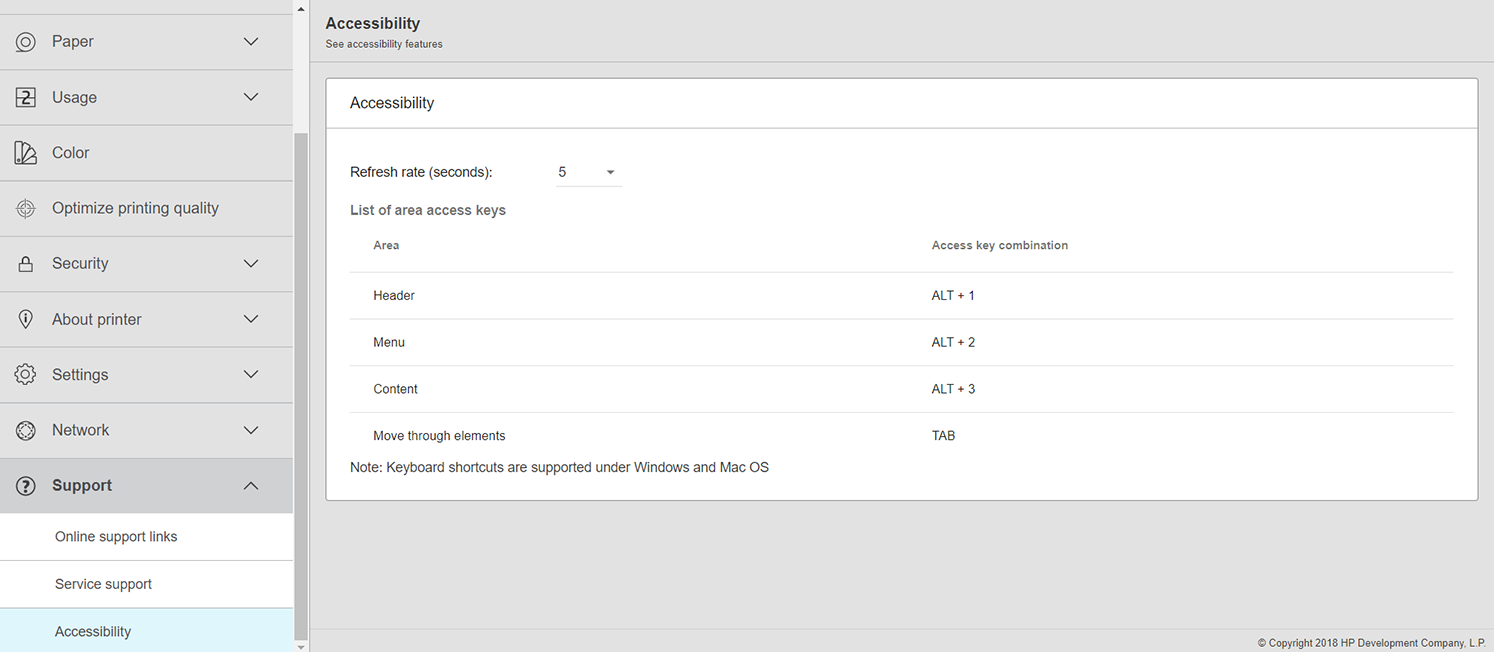Click the Optimize printing quality target icon

pos(25,208)
